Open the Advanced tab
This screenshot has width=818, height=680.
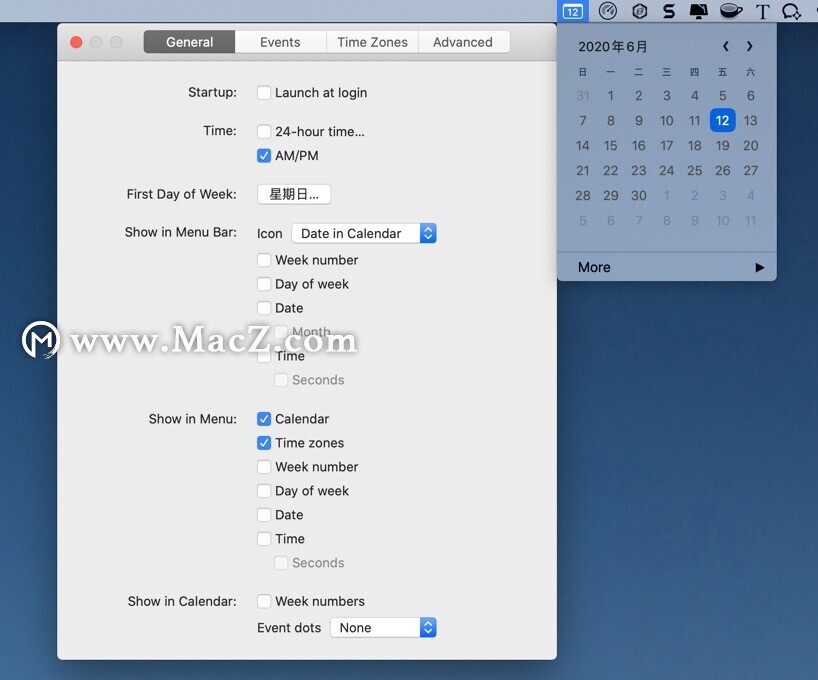(463, 42)
